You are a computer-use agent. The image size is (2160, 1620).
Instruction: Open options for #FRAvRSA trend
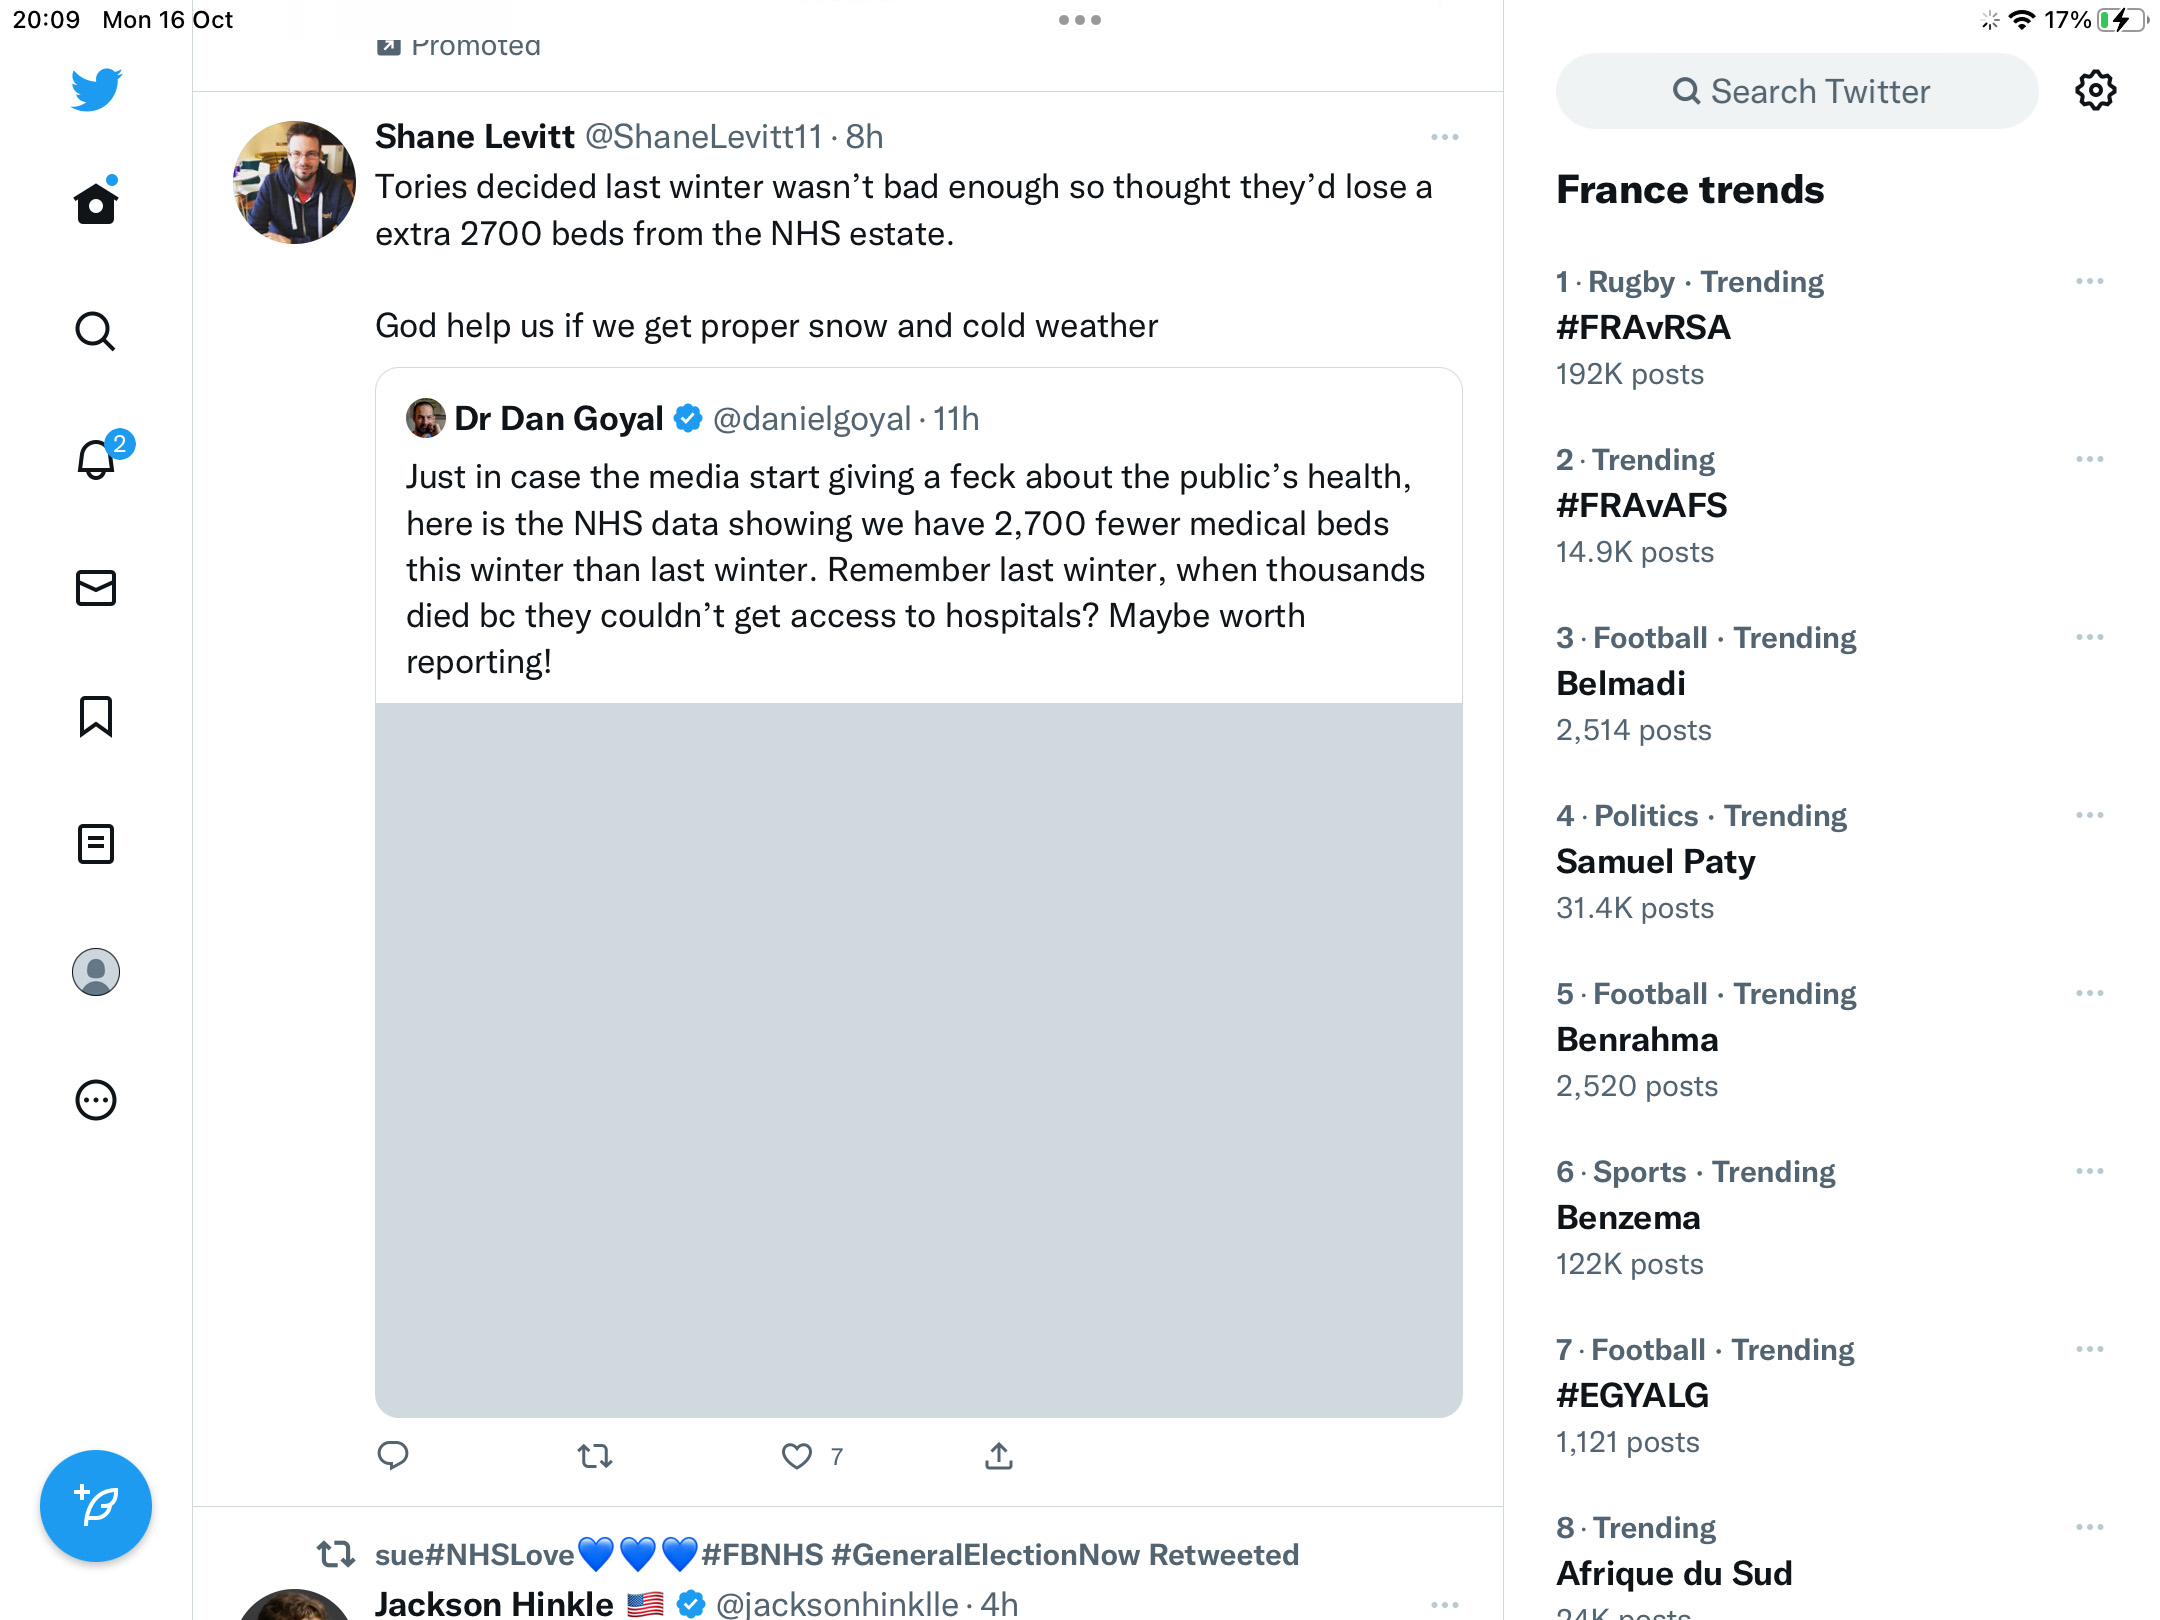2090,282
